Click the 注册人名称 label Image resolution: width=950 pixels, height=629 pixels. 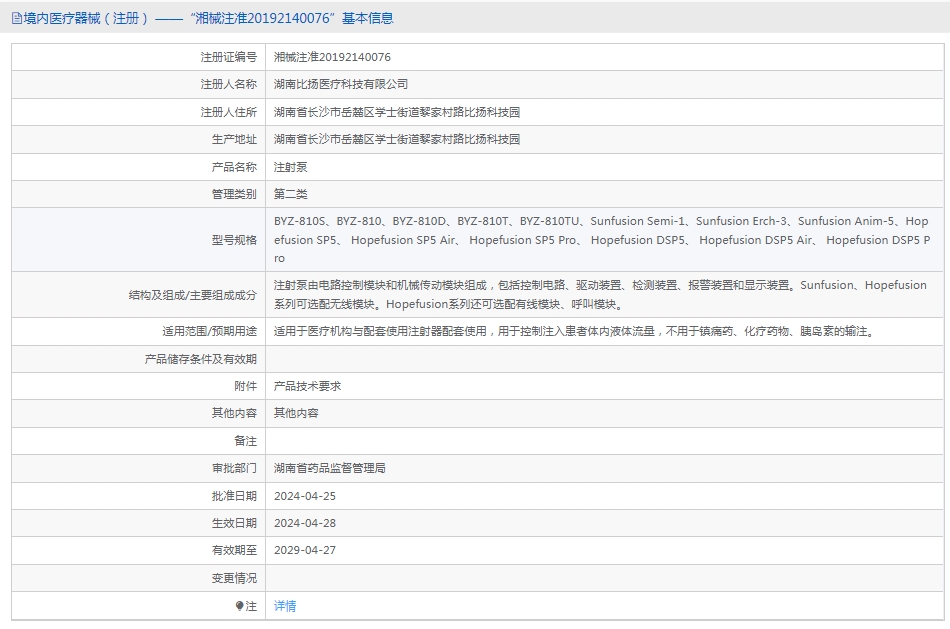coord(228,84)
